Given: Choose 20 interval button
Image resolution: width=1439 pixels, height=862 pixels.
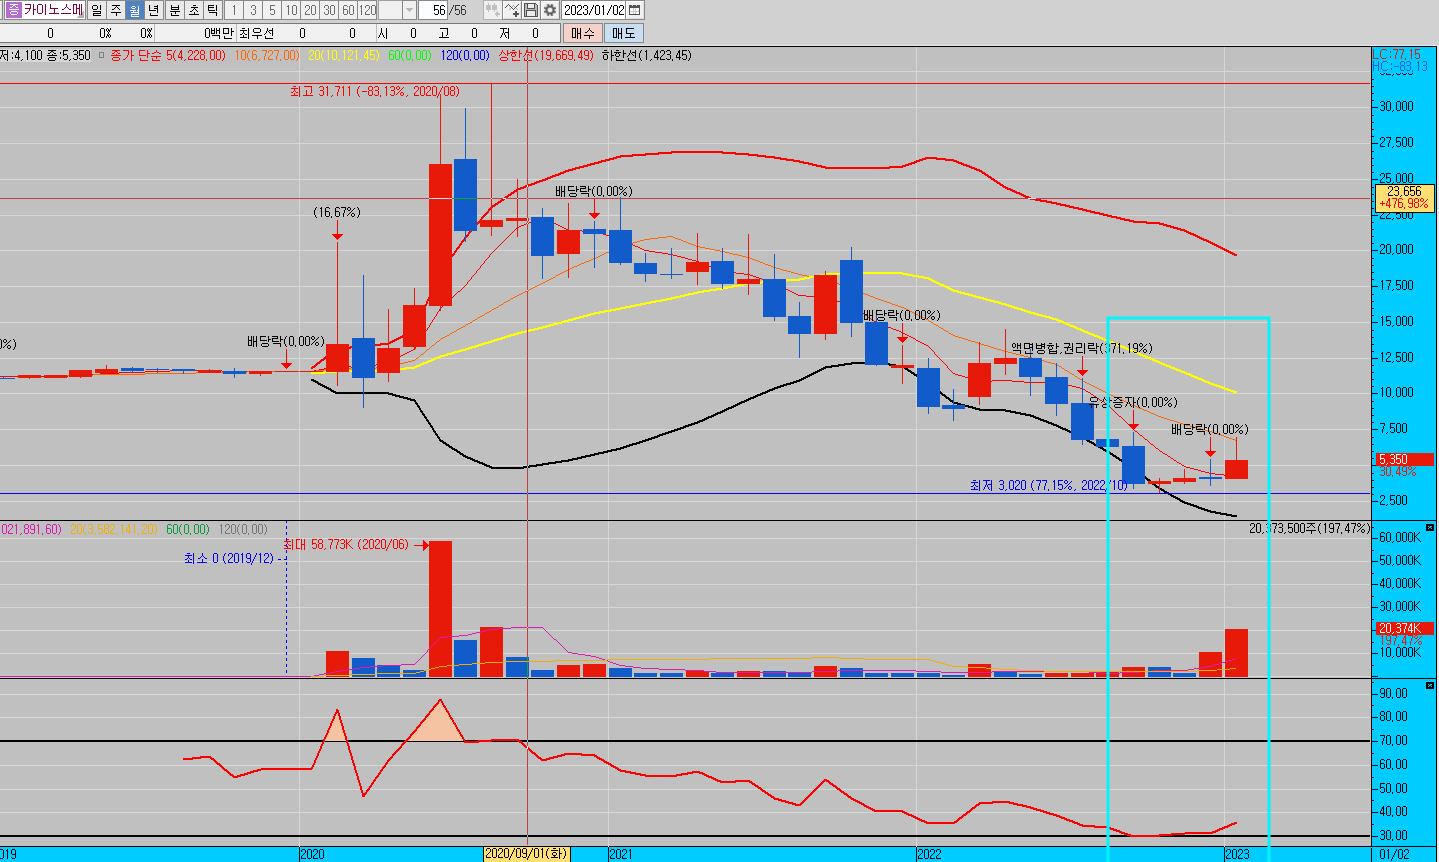Looking at the screenshot, I should coord(310,10).
